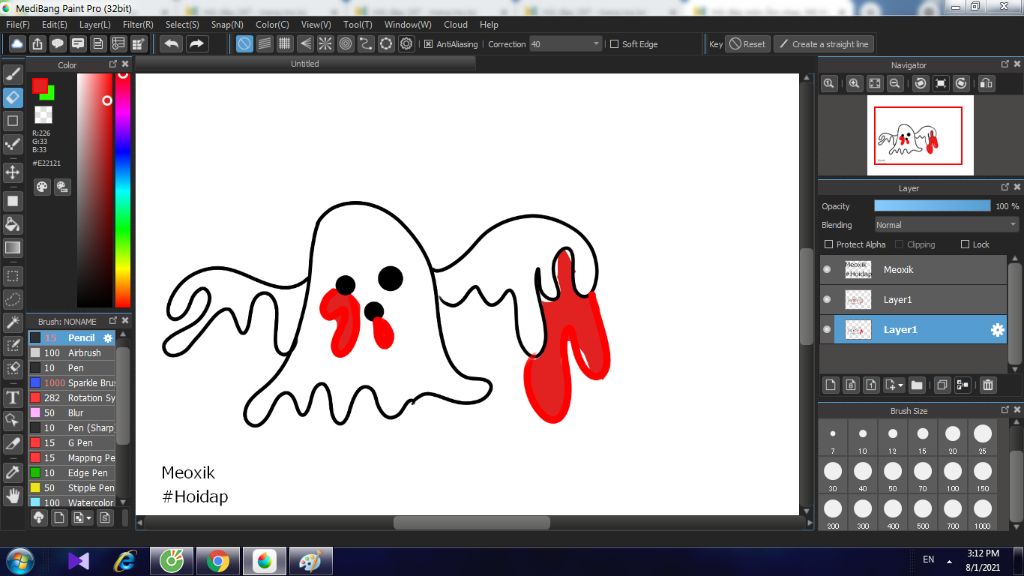Open the Snap menu

pos(227,25)
